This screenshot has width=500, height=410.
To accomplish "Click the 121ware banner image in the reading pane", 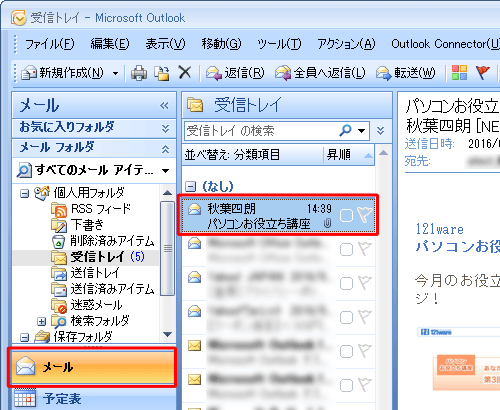I will 459,332.
